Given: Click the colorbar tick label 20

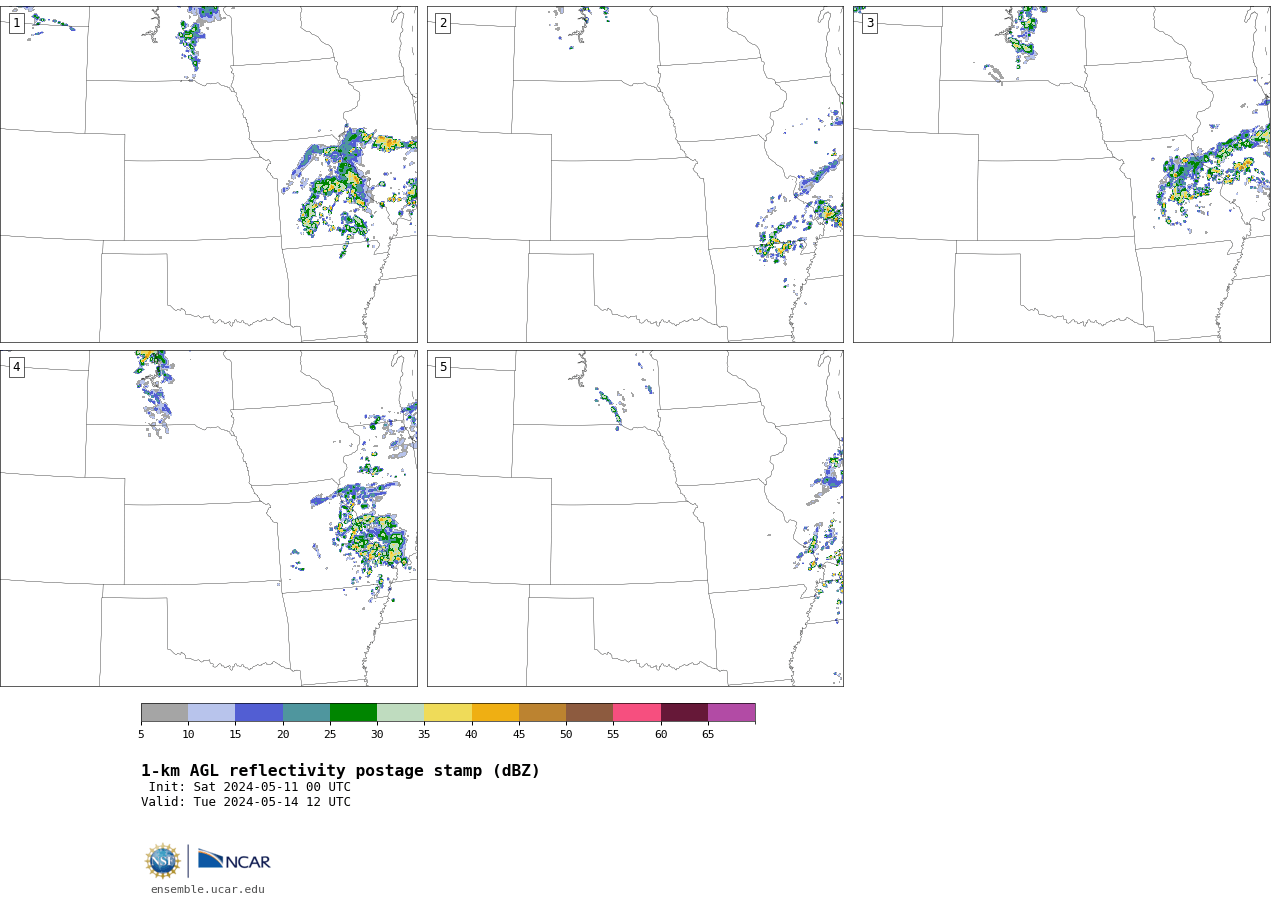Looking at the screenshot, I should point(283,735).
